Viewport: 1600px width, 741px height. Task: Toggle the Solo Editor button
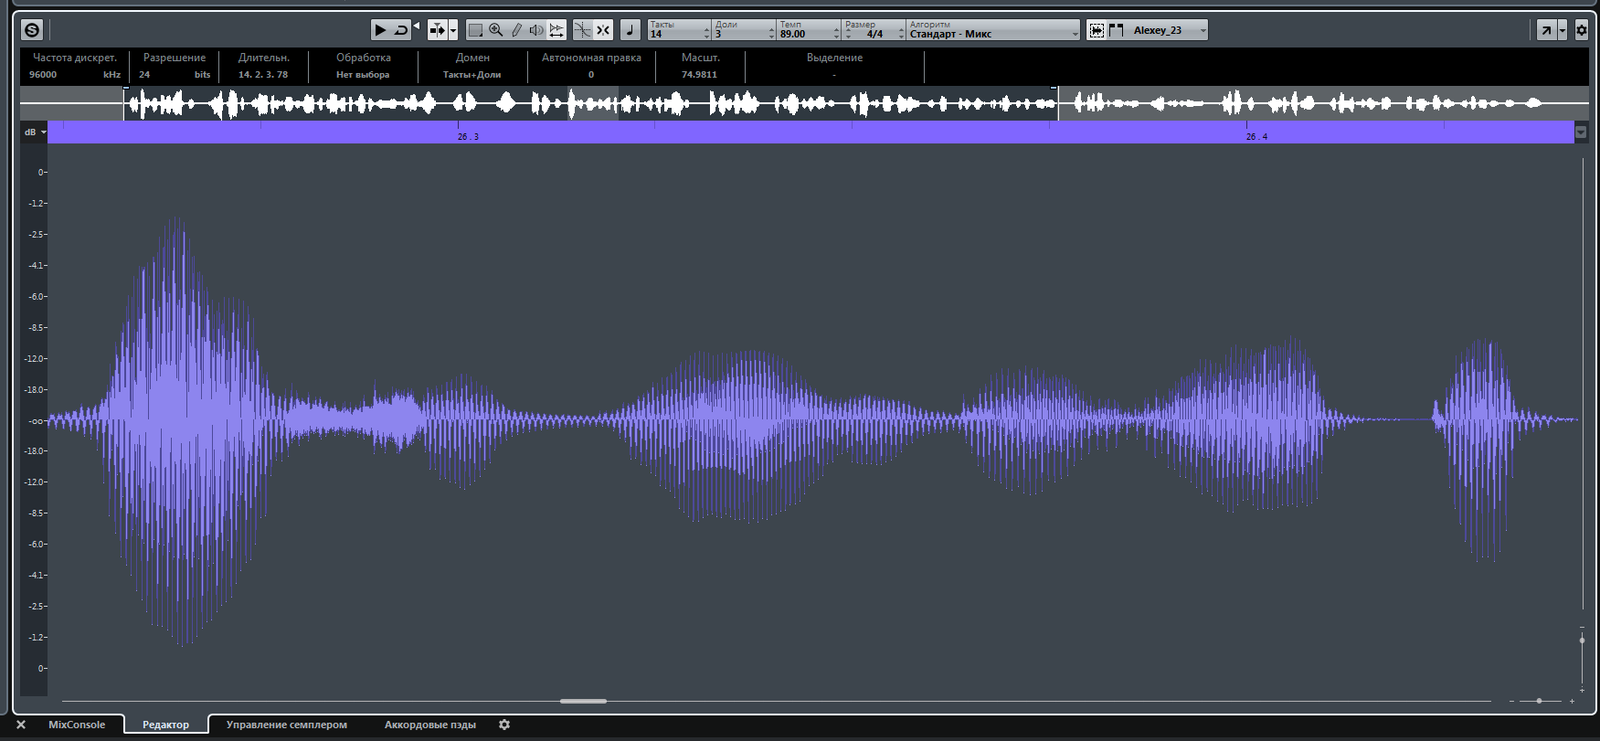tap(32, 30)
